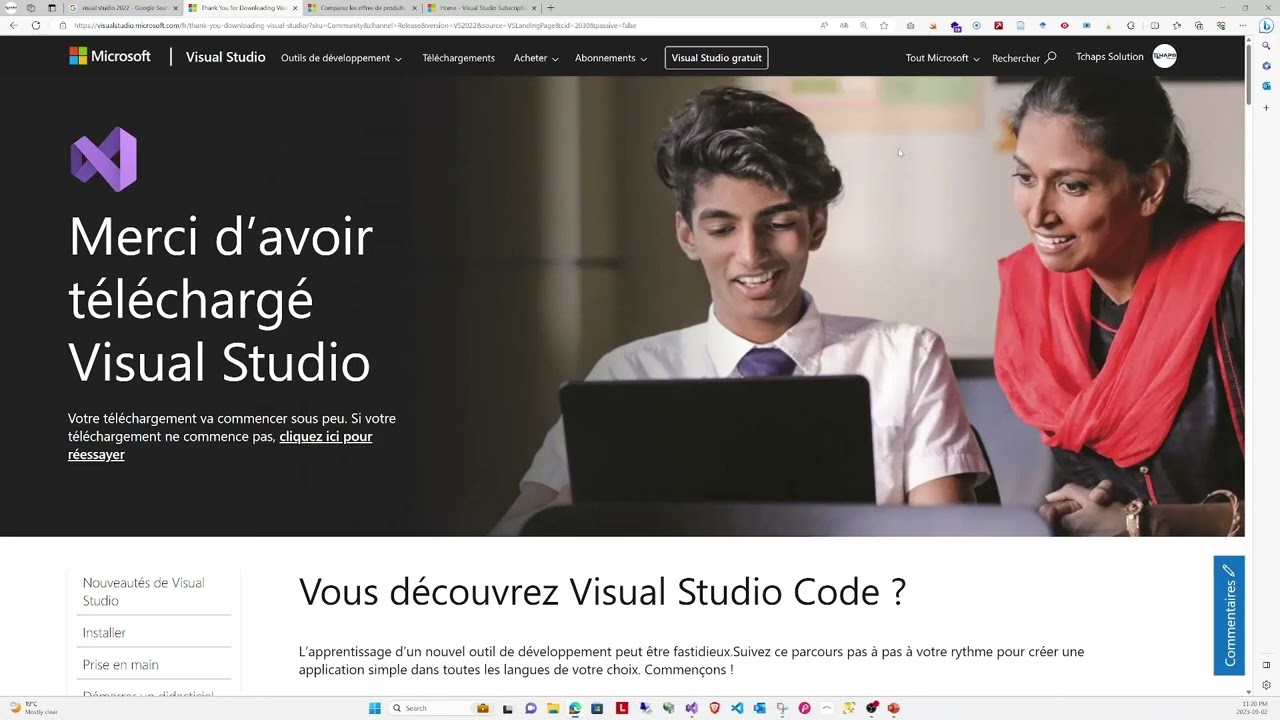Click browser Back arrow
1280x720 pixels.
tap(14, 25)
